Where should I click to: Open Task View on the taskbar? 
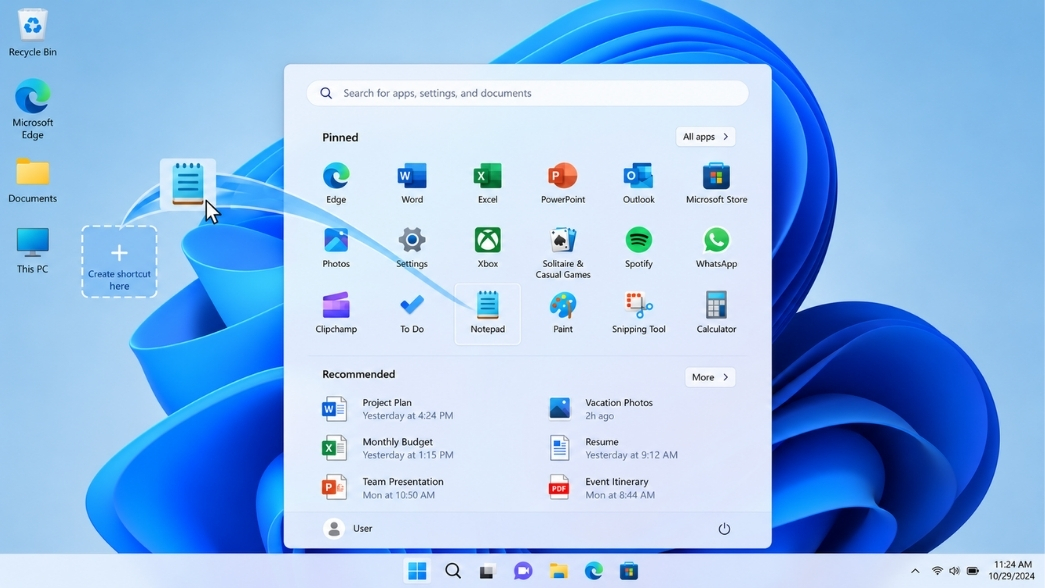487,571
